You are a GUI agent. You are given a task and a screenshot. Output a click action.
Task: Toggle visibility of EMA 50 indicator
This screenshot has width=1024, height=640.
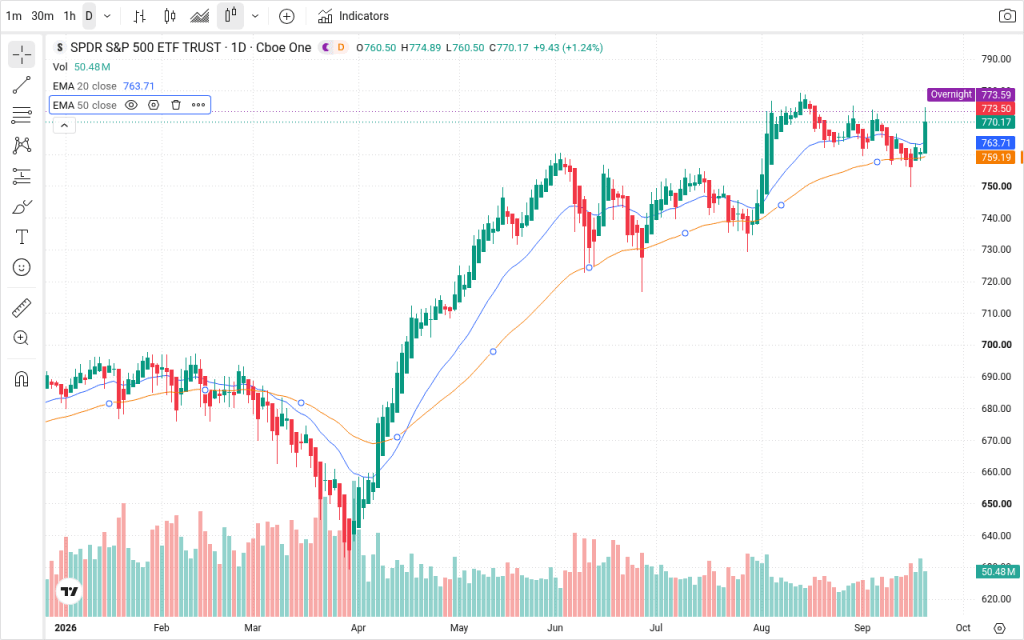click(131, 105)
